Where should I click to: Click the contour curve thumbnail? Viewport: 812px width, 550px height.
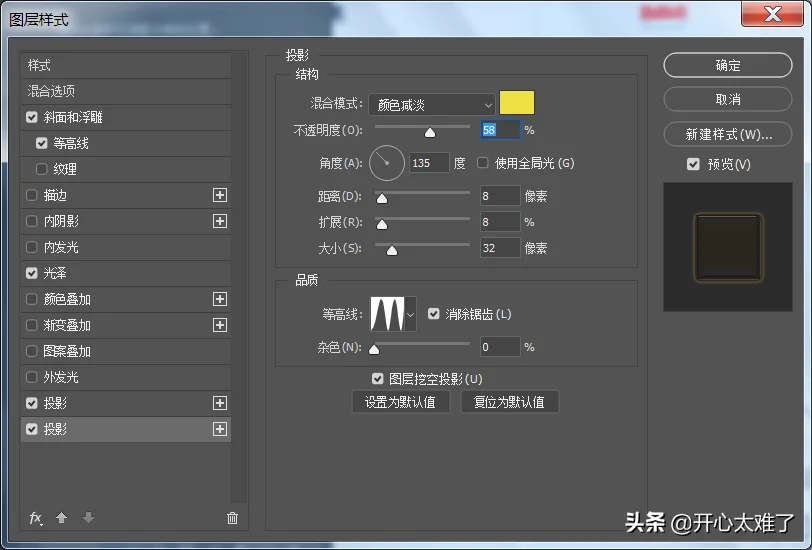tap(387, 314)
